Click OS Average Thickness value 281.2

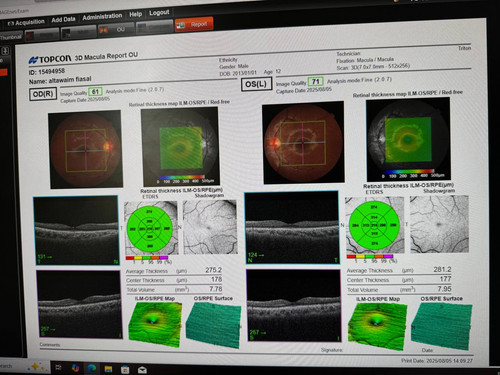(442, 269)
